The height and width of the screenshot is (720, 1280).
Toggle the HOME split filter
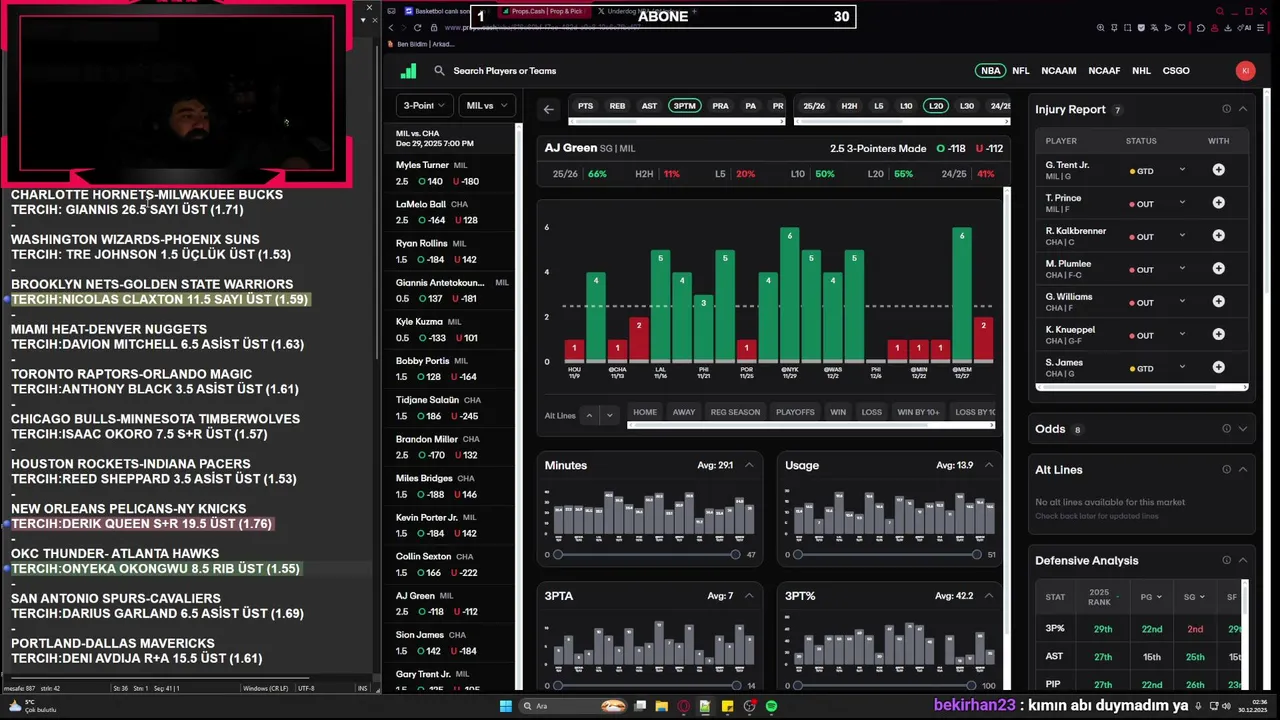[x=645, y=412]
